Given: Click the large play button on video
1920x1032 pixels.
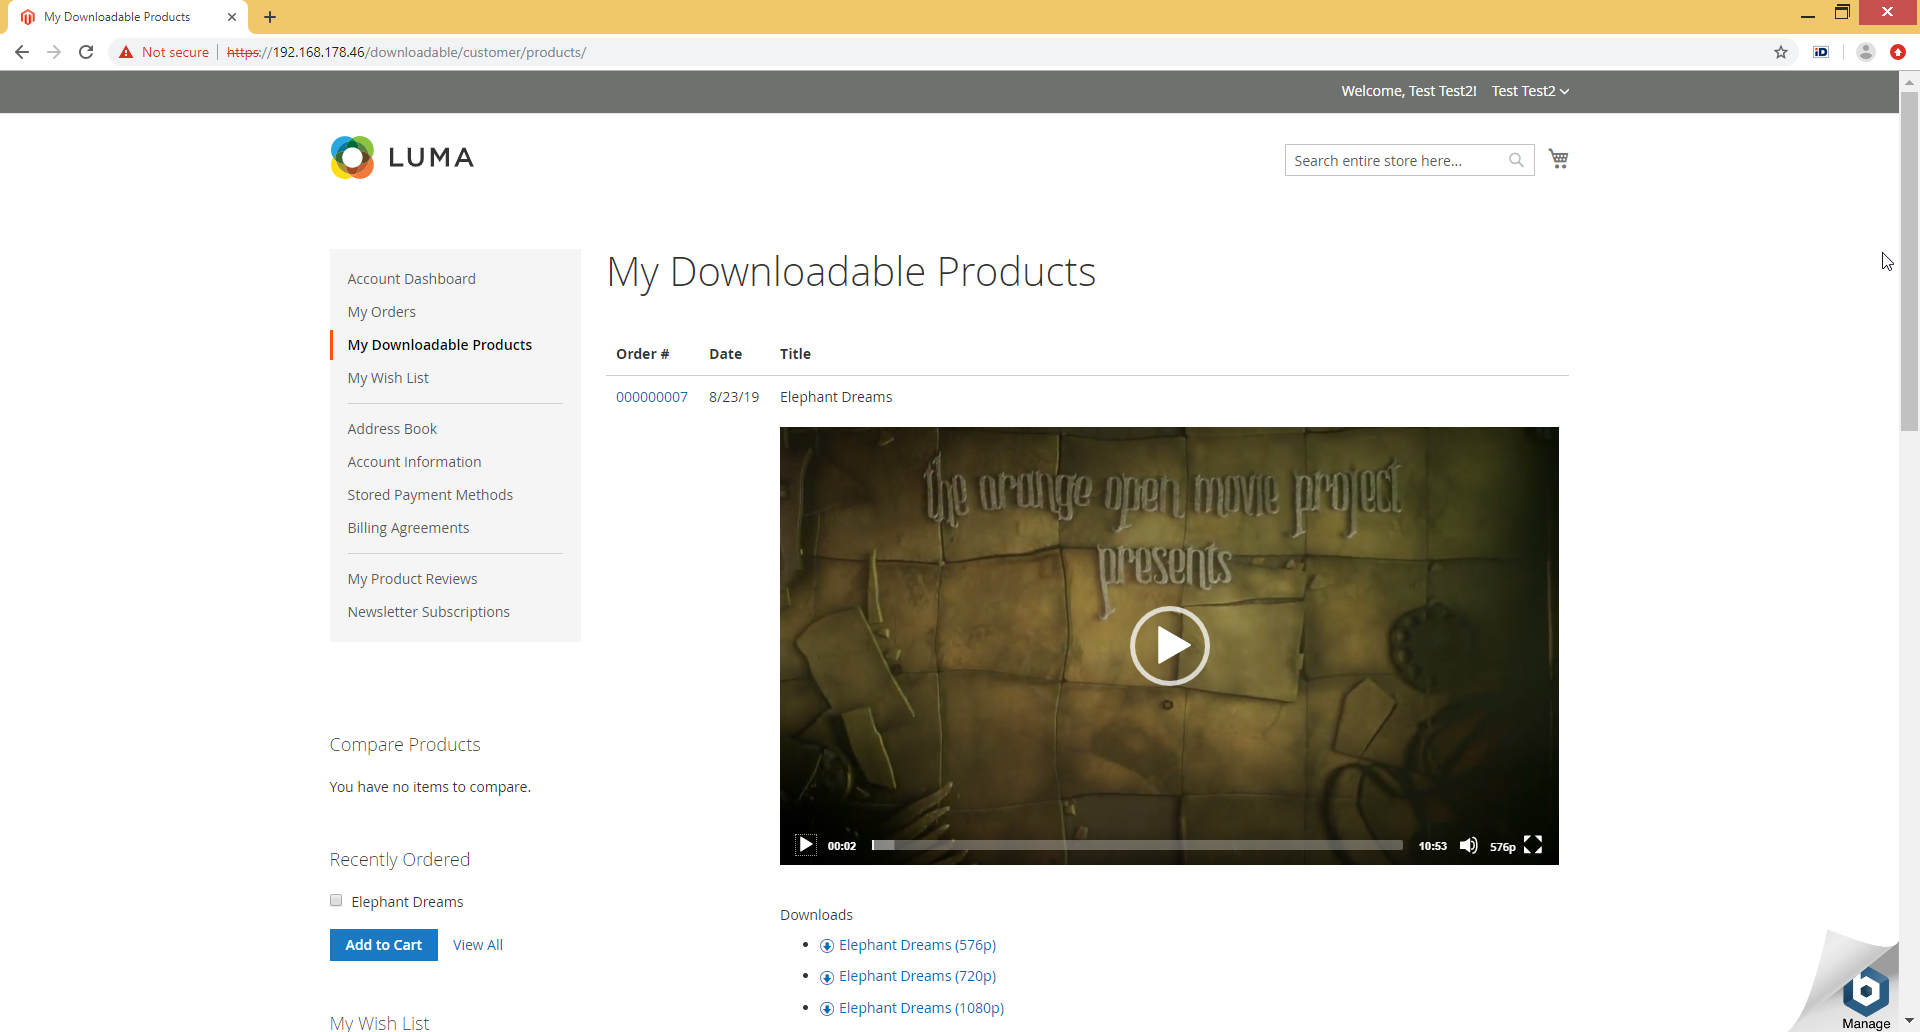Looking at the screenshot, I should pyautogui.click(x=1169, y=646).
